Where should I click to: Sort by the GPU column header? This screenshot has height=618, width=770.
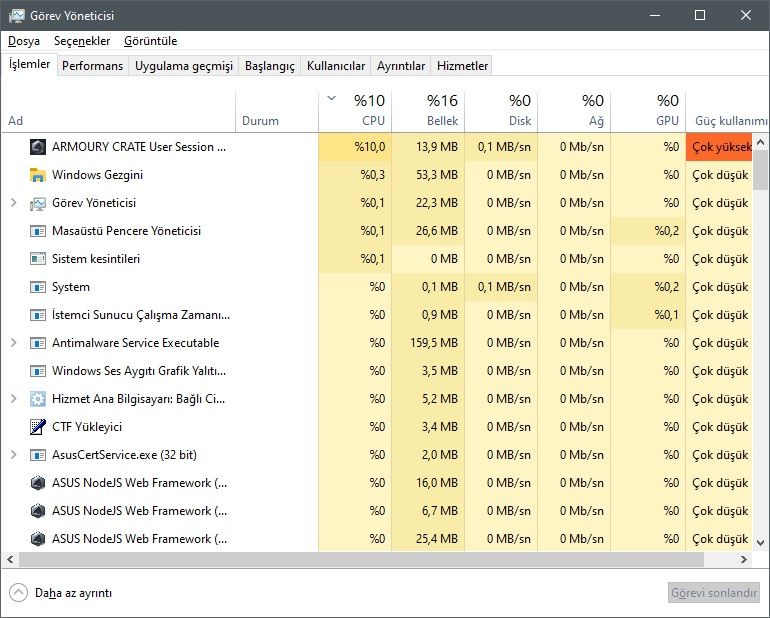648,112
